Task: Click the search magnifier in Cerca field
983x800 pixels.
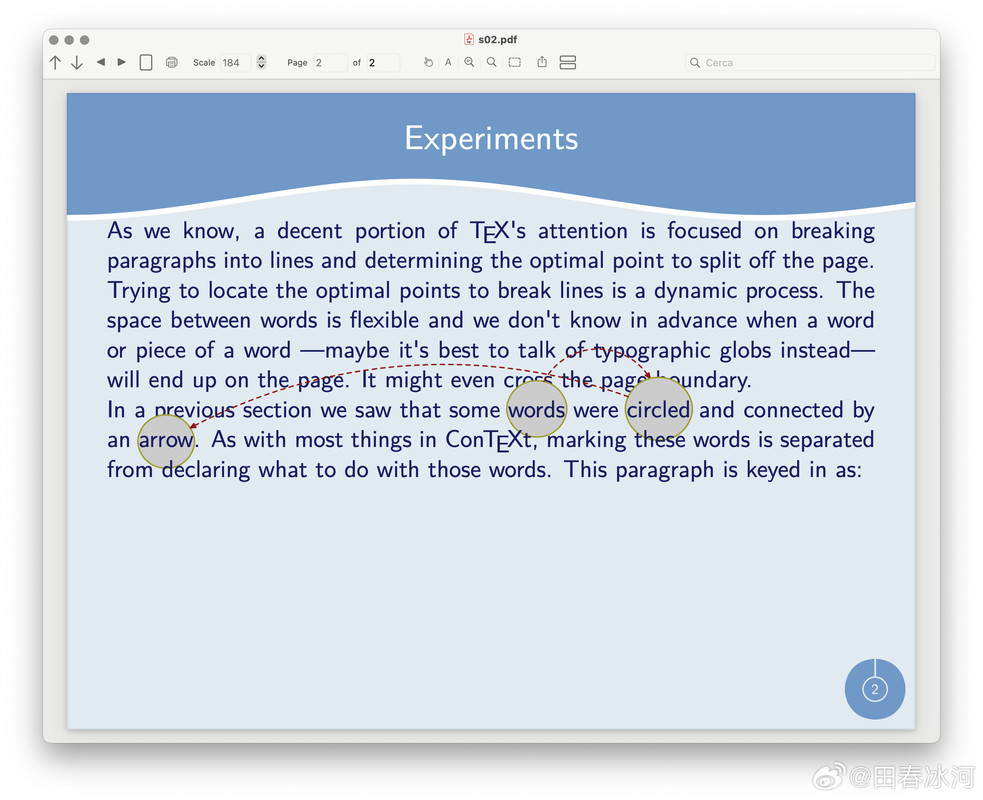Action: [x=695, y=63]
